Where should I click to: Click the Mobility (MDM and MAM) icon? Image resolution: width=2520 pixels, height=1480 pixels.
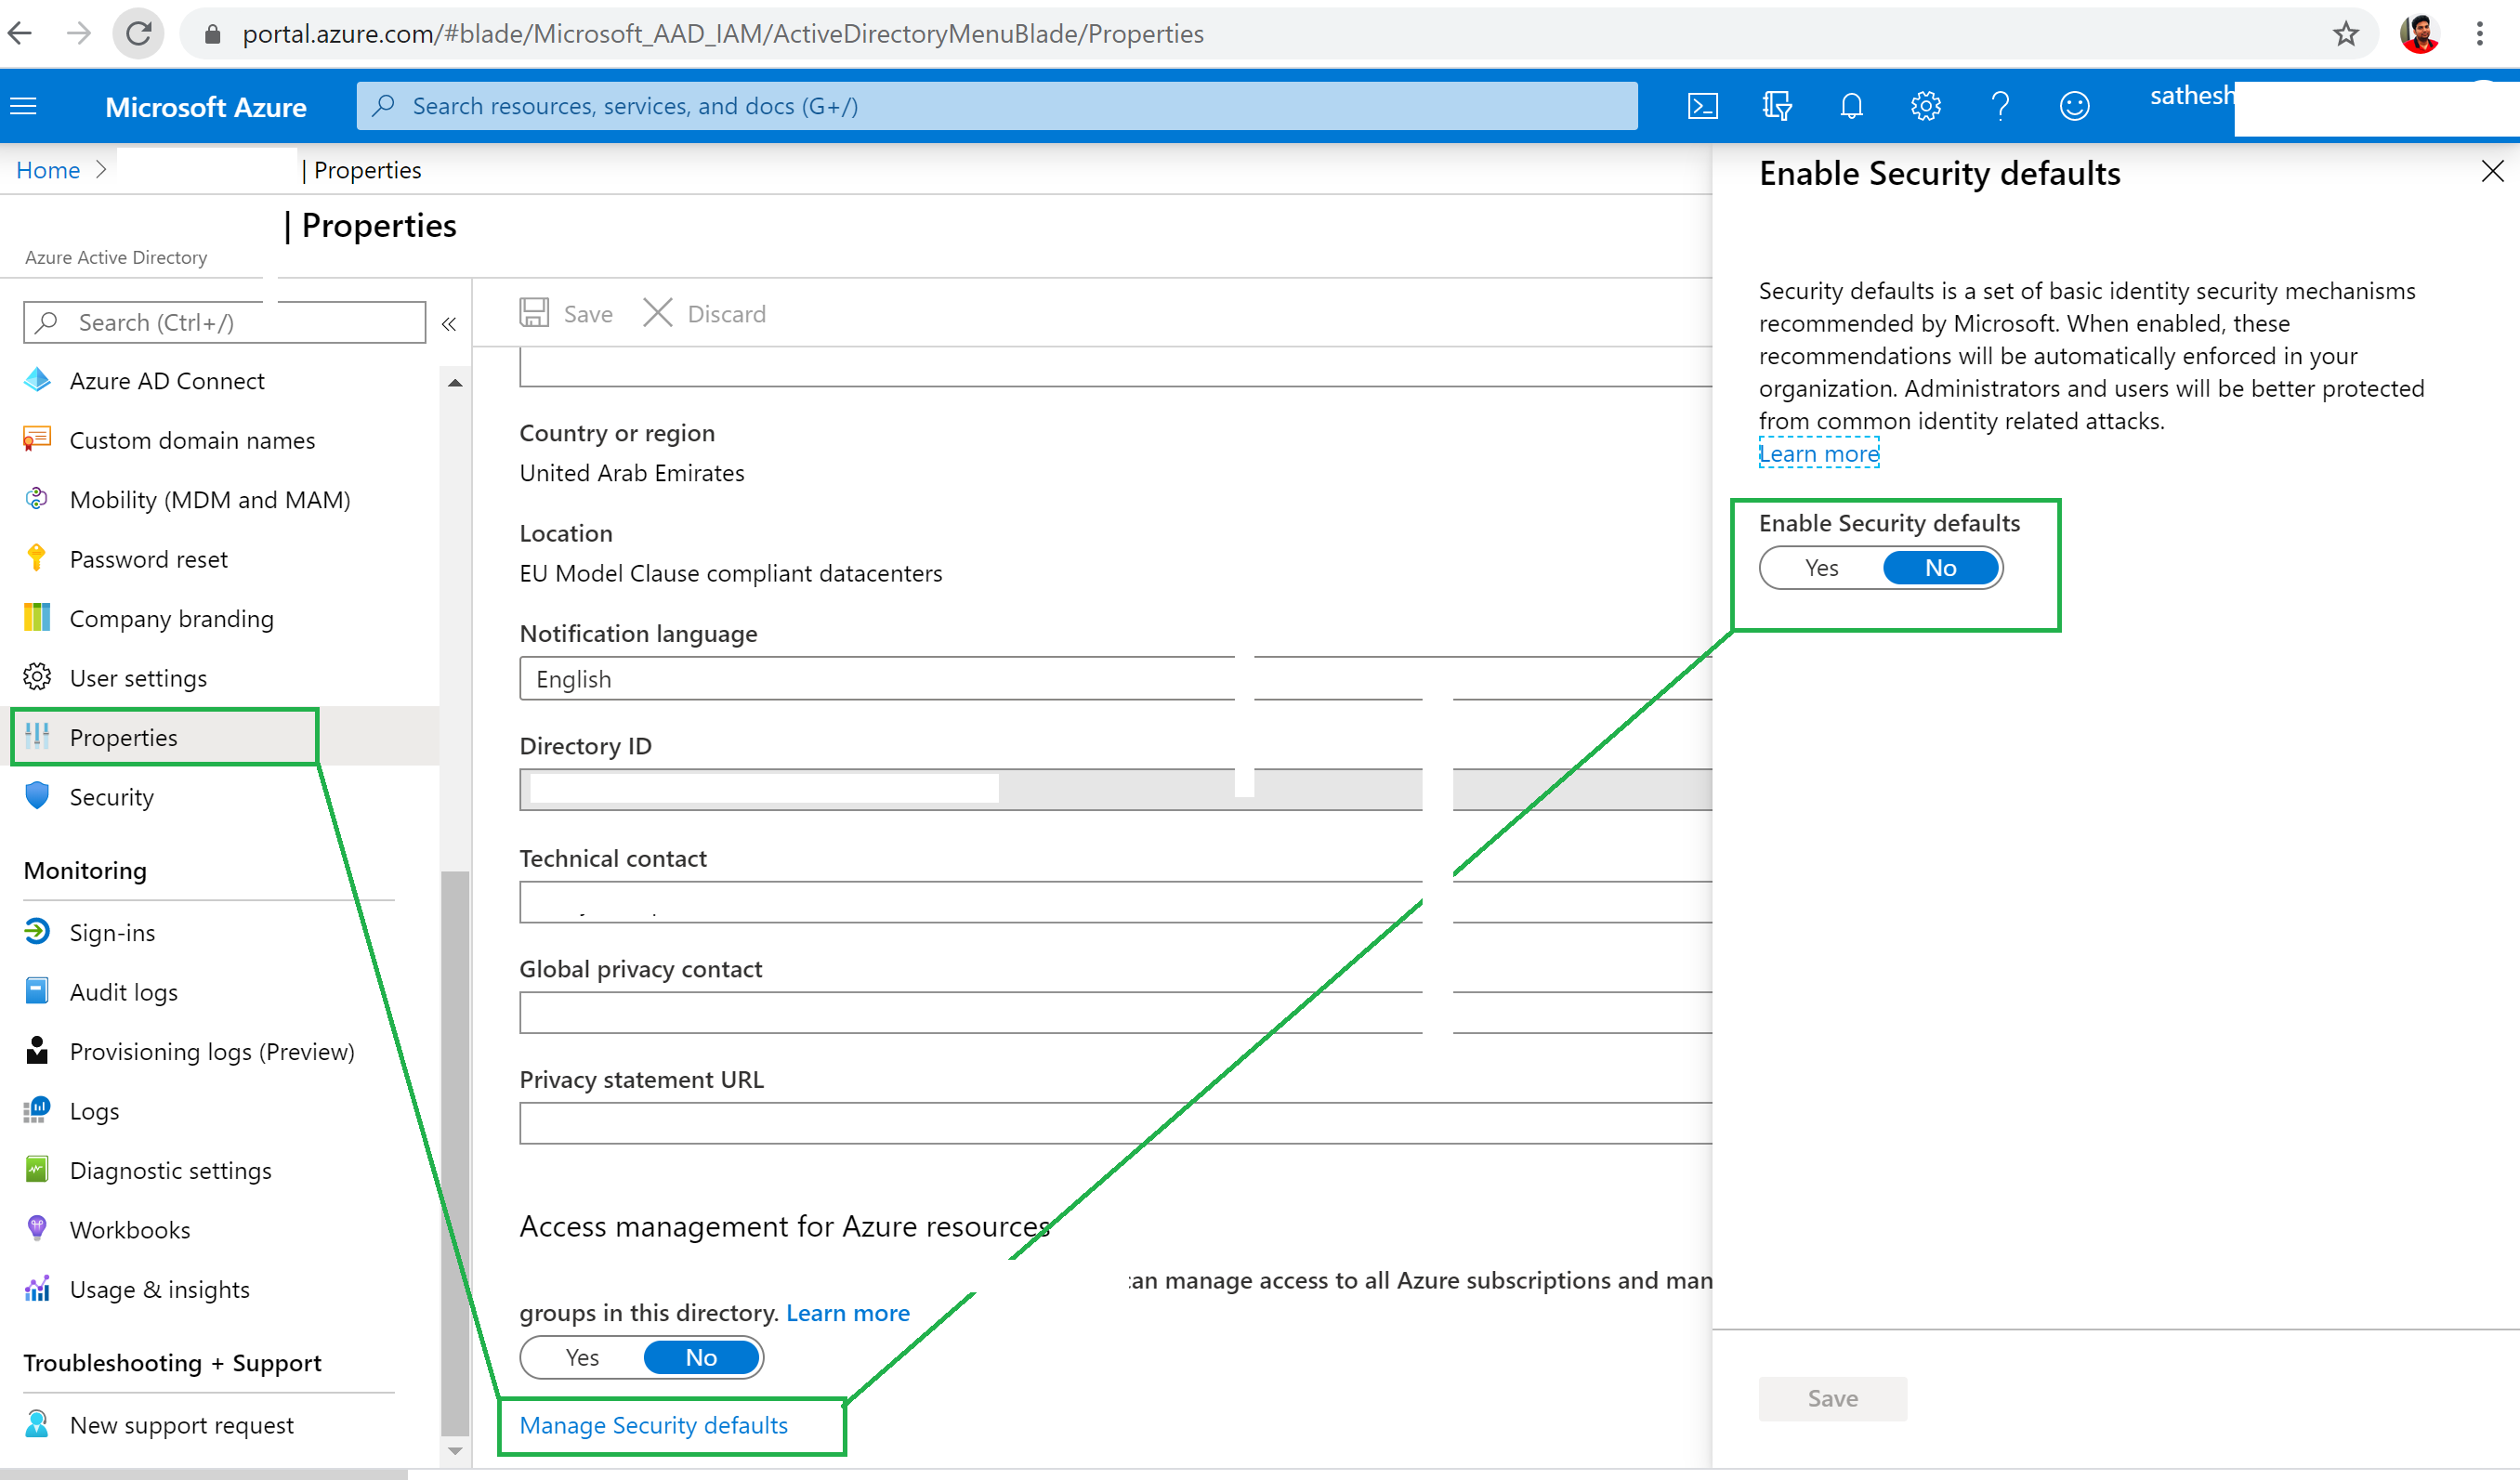(x=37, y=499)
